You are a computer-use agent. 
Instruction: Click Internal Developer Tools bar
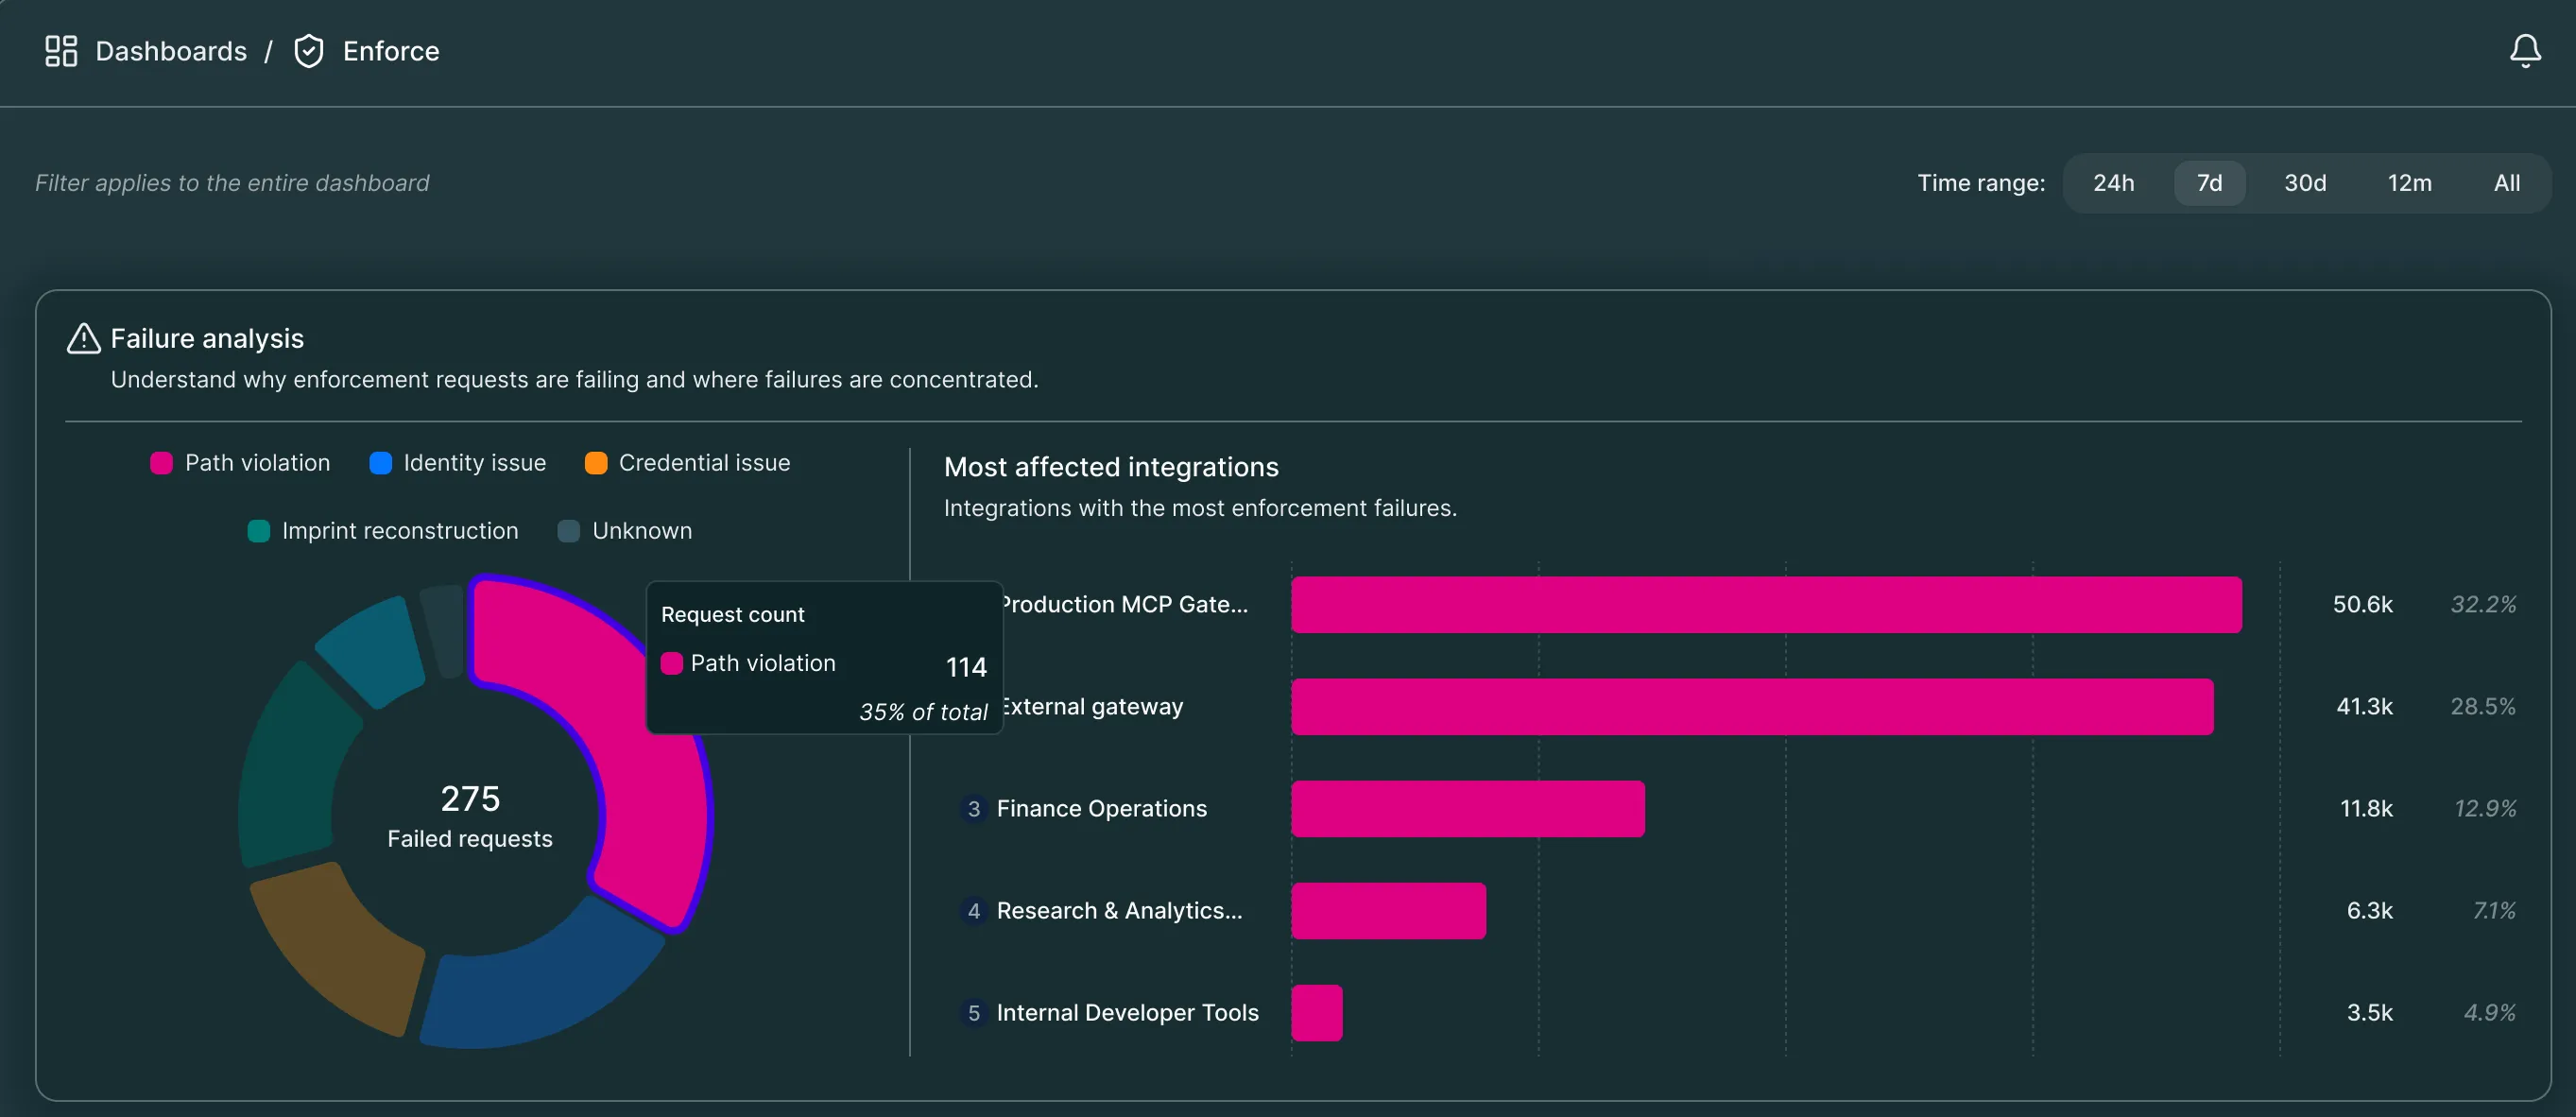(1316, 1012)
